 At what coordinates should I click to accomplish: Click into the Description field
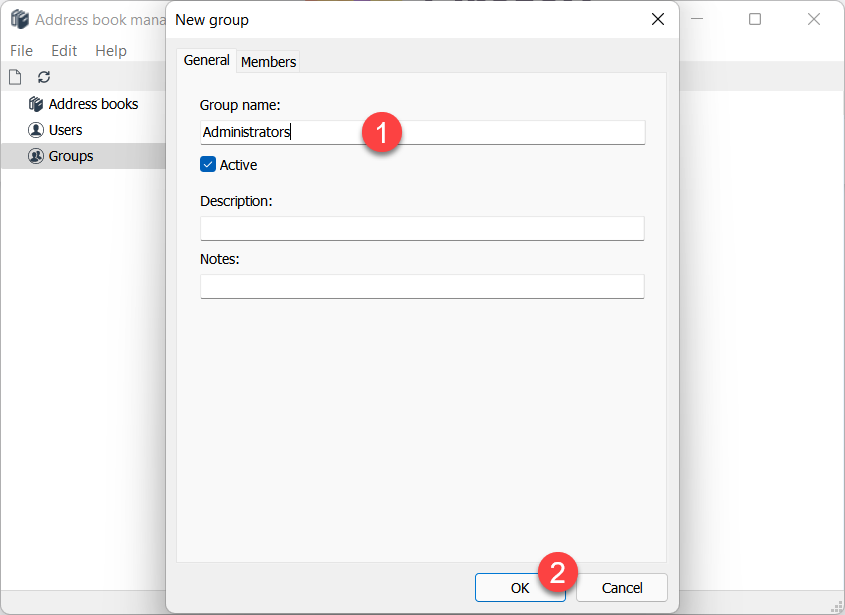422,229
